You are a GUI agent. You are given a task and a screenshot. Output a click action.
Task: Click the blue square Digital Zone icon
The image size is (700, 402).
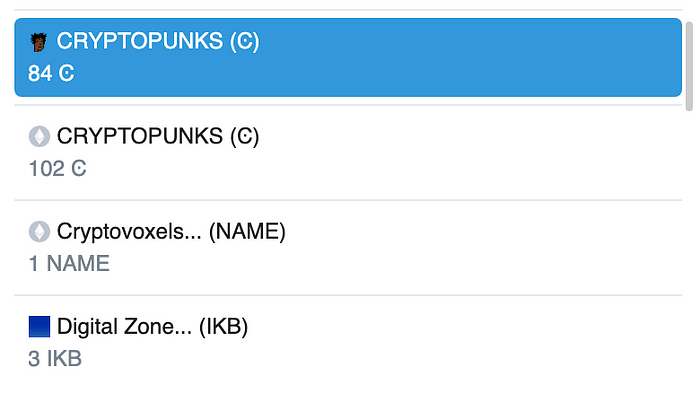pos(39,327)
